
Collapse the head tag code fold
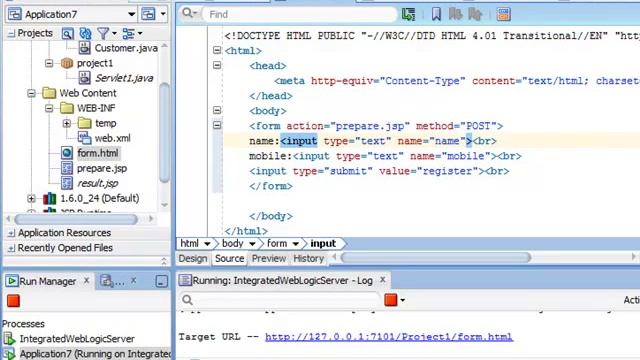pyautogui.click(x=217, y=65)
